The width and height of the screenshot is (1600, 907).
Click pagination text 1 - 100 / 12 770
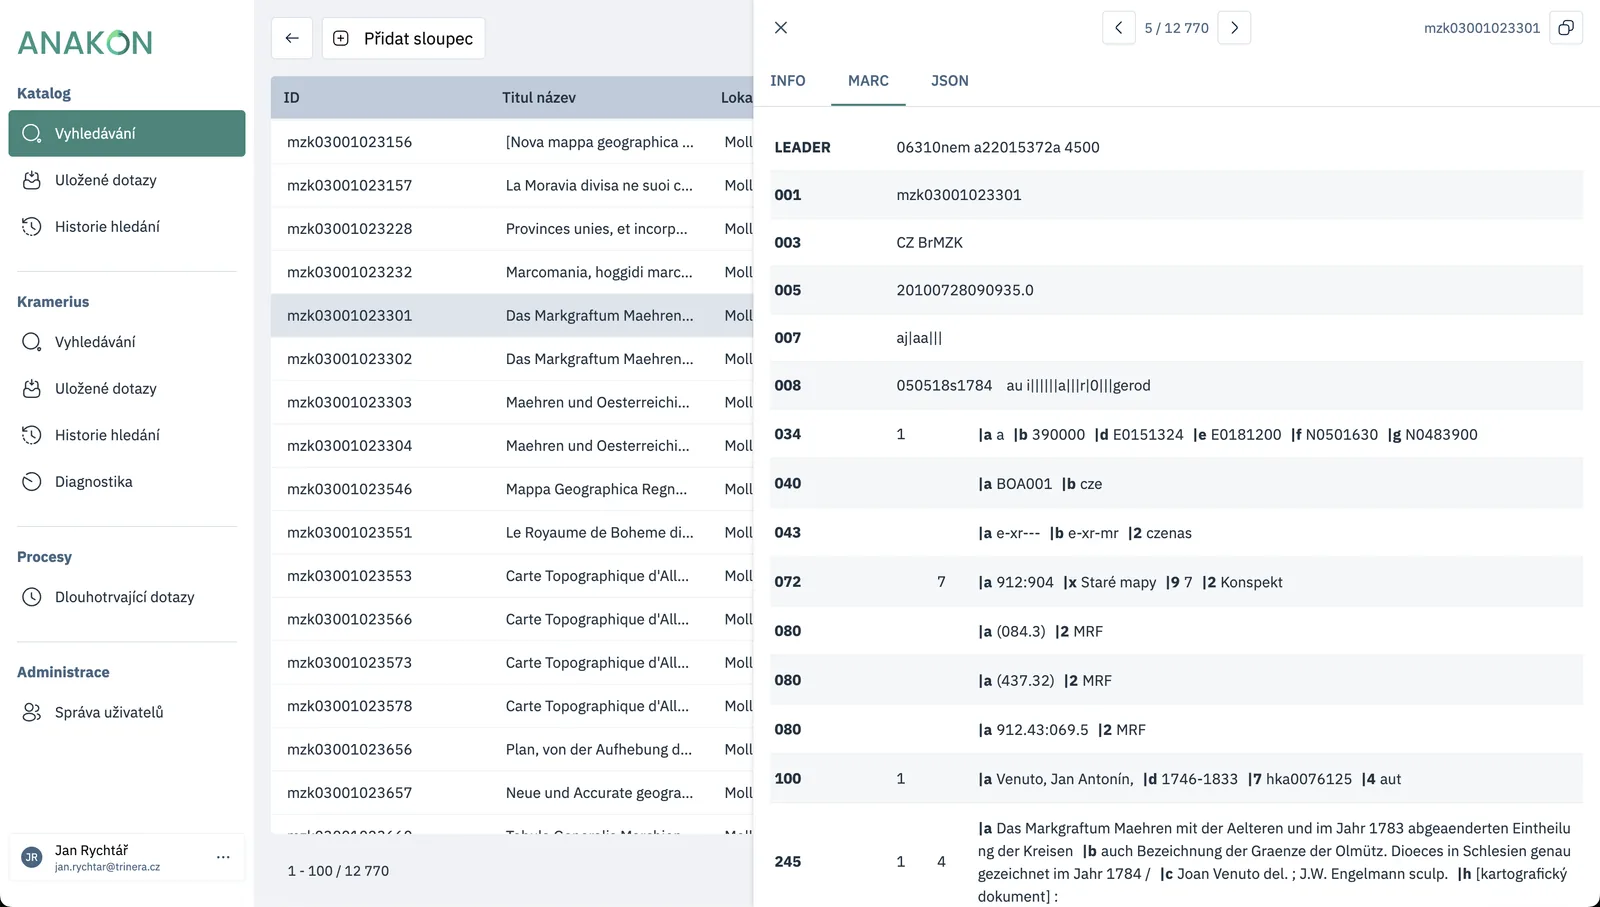click(338, 871)
